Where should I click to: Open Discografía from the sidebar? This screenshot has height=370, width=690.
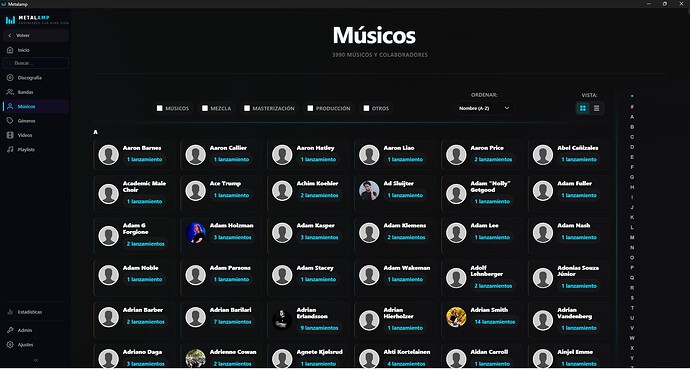click(35, 78)
